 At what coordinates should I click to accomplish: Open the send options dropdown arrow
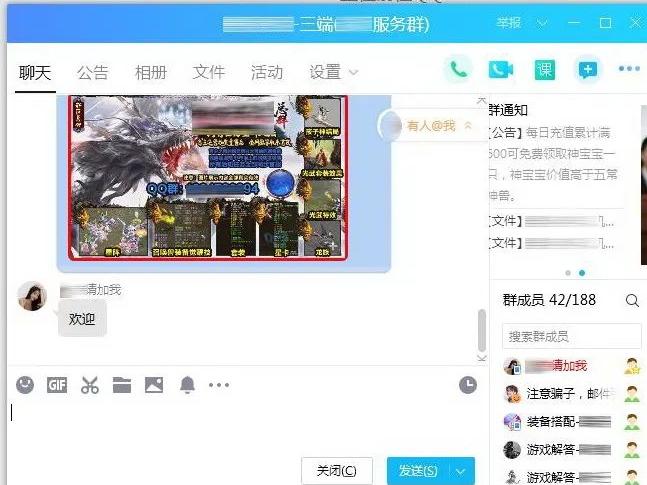(x=461, y=471)
